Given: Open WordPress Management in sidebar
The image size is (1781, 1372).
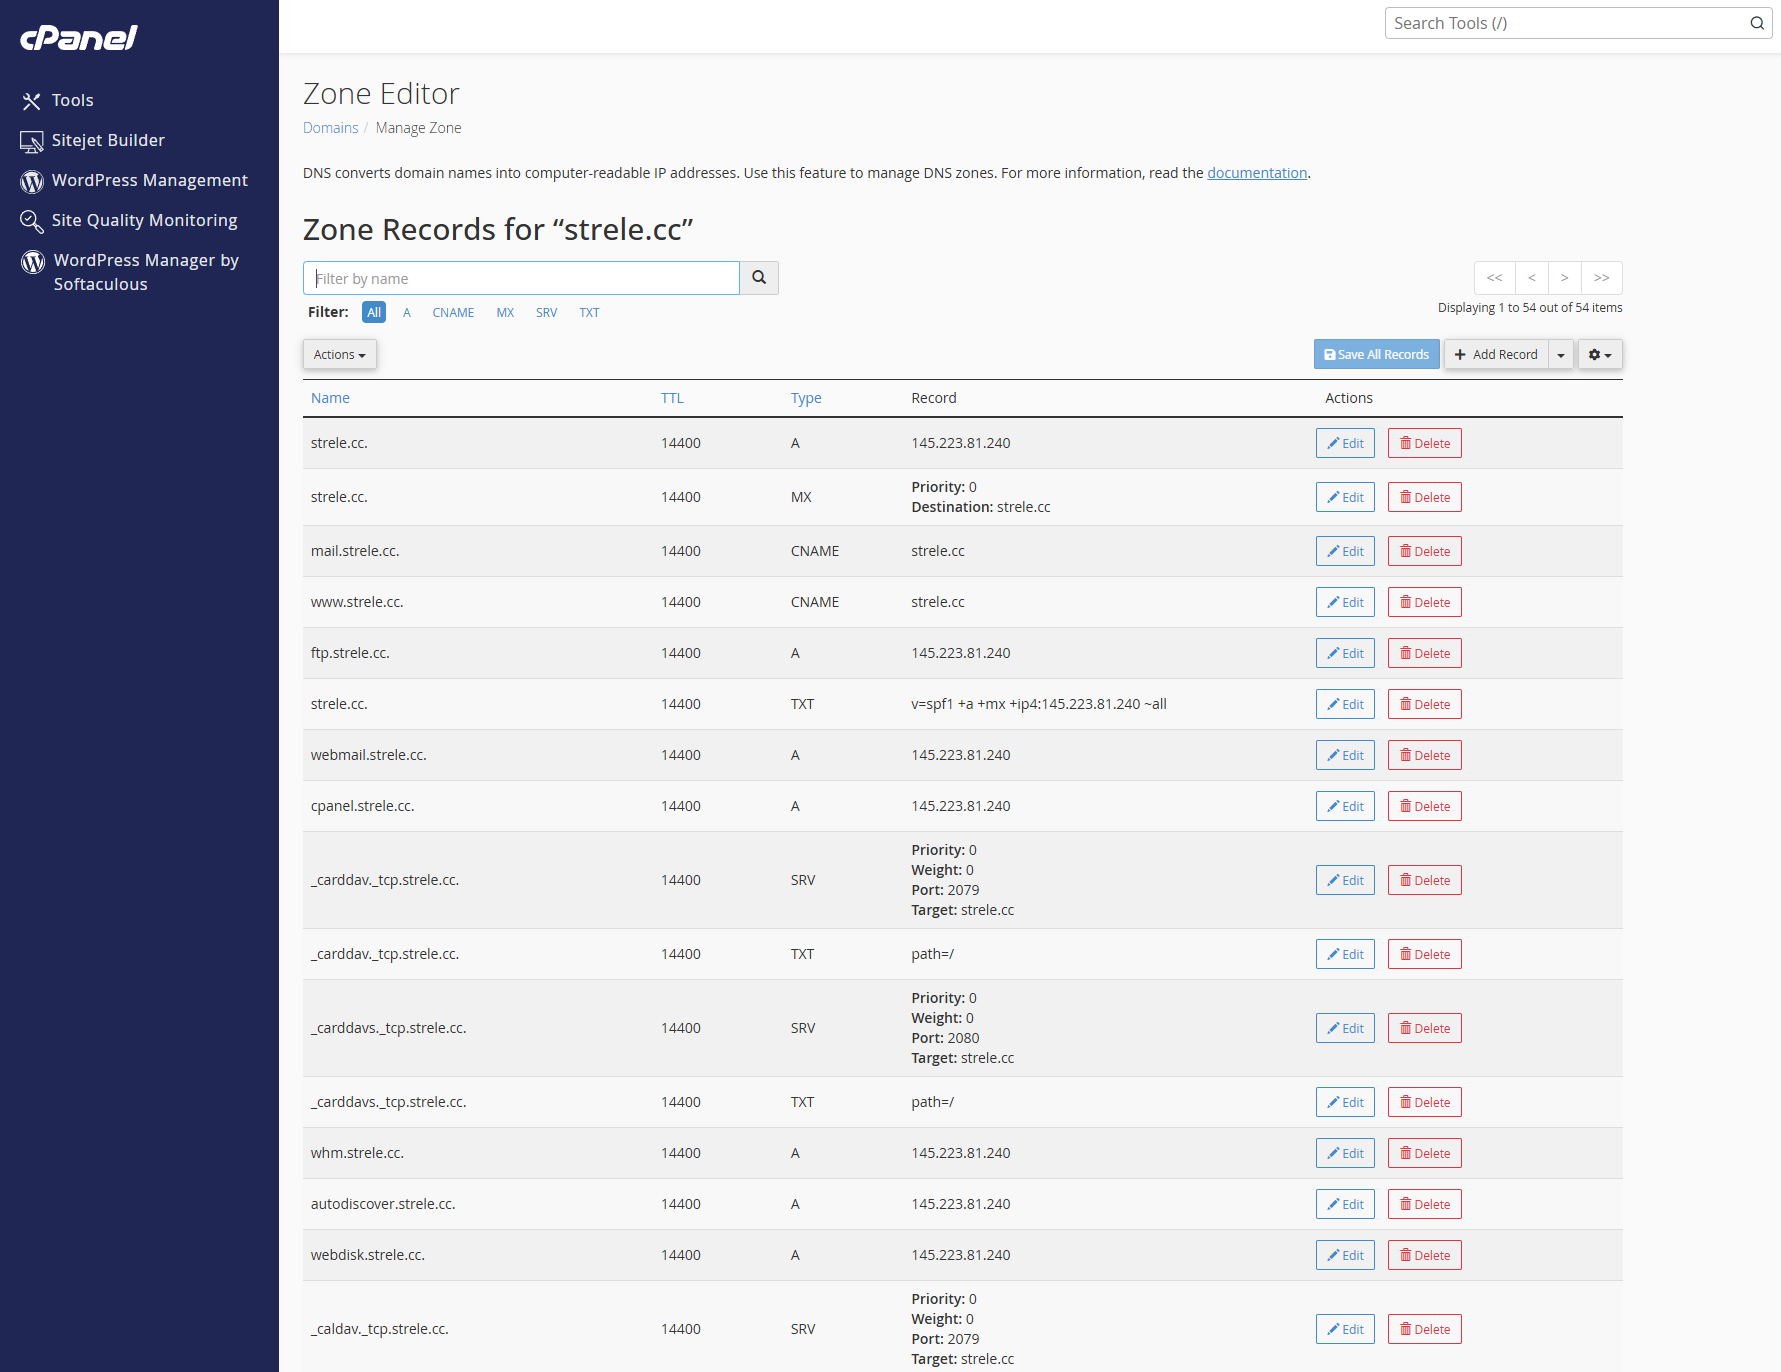Looking at the screenshot, I should coord(149,180).
